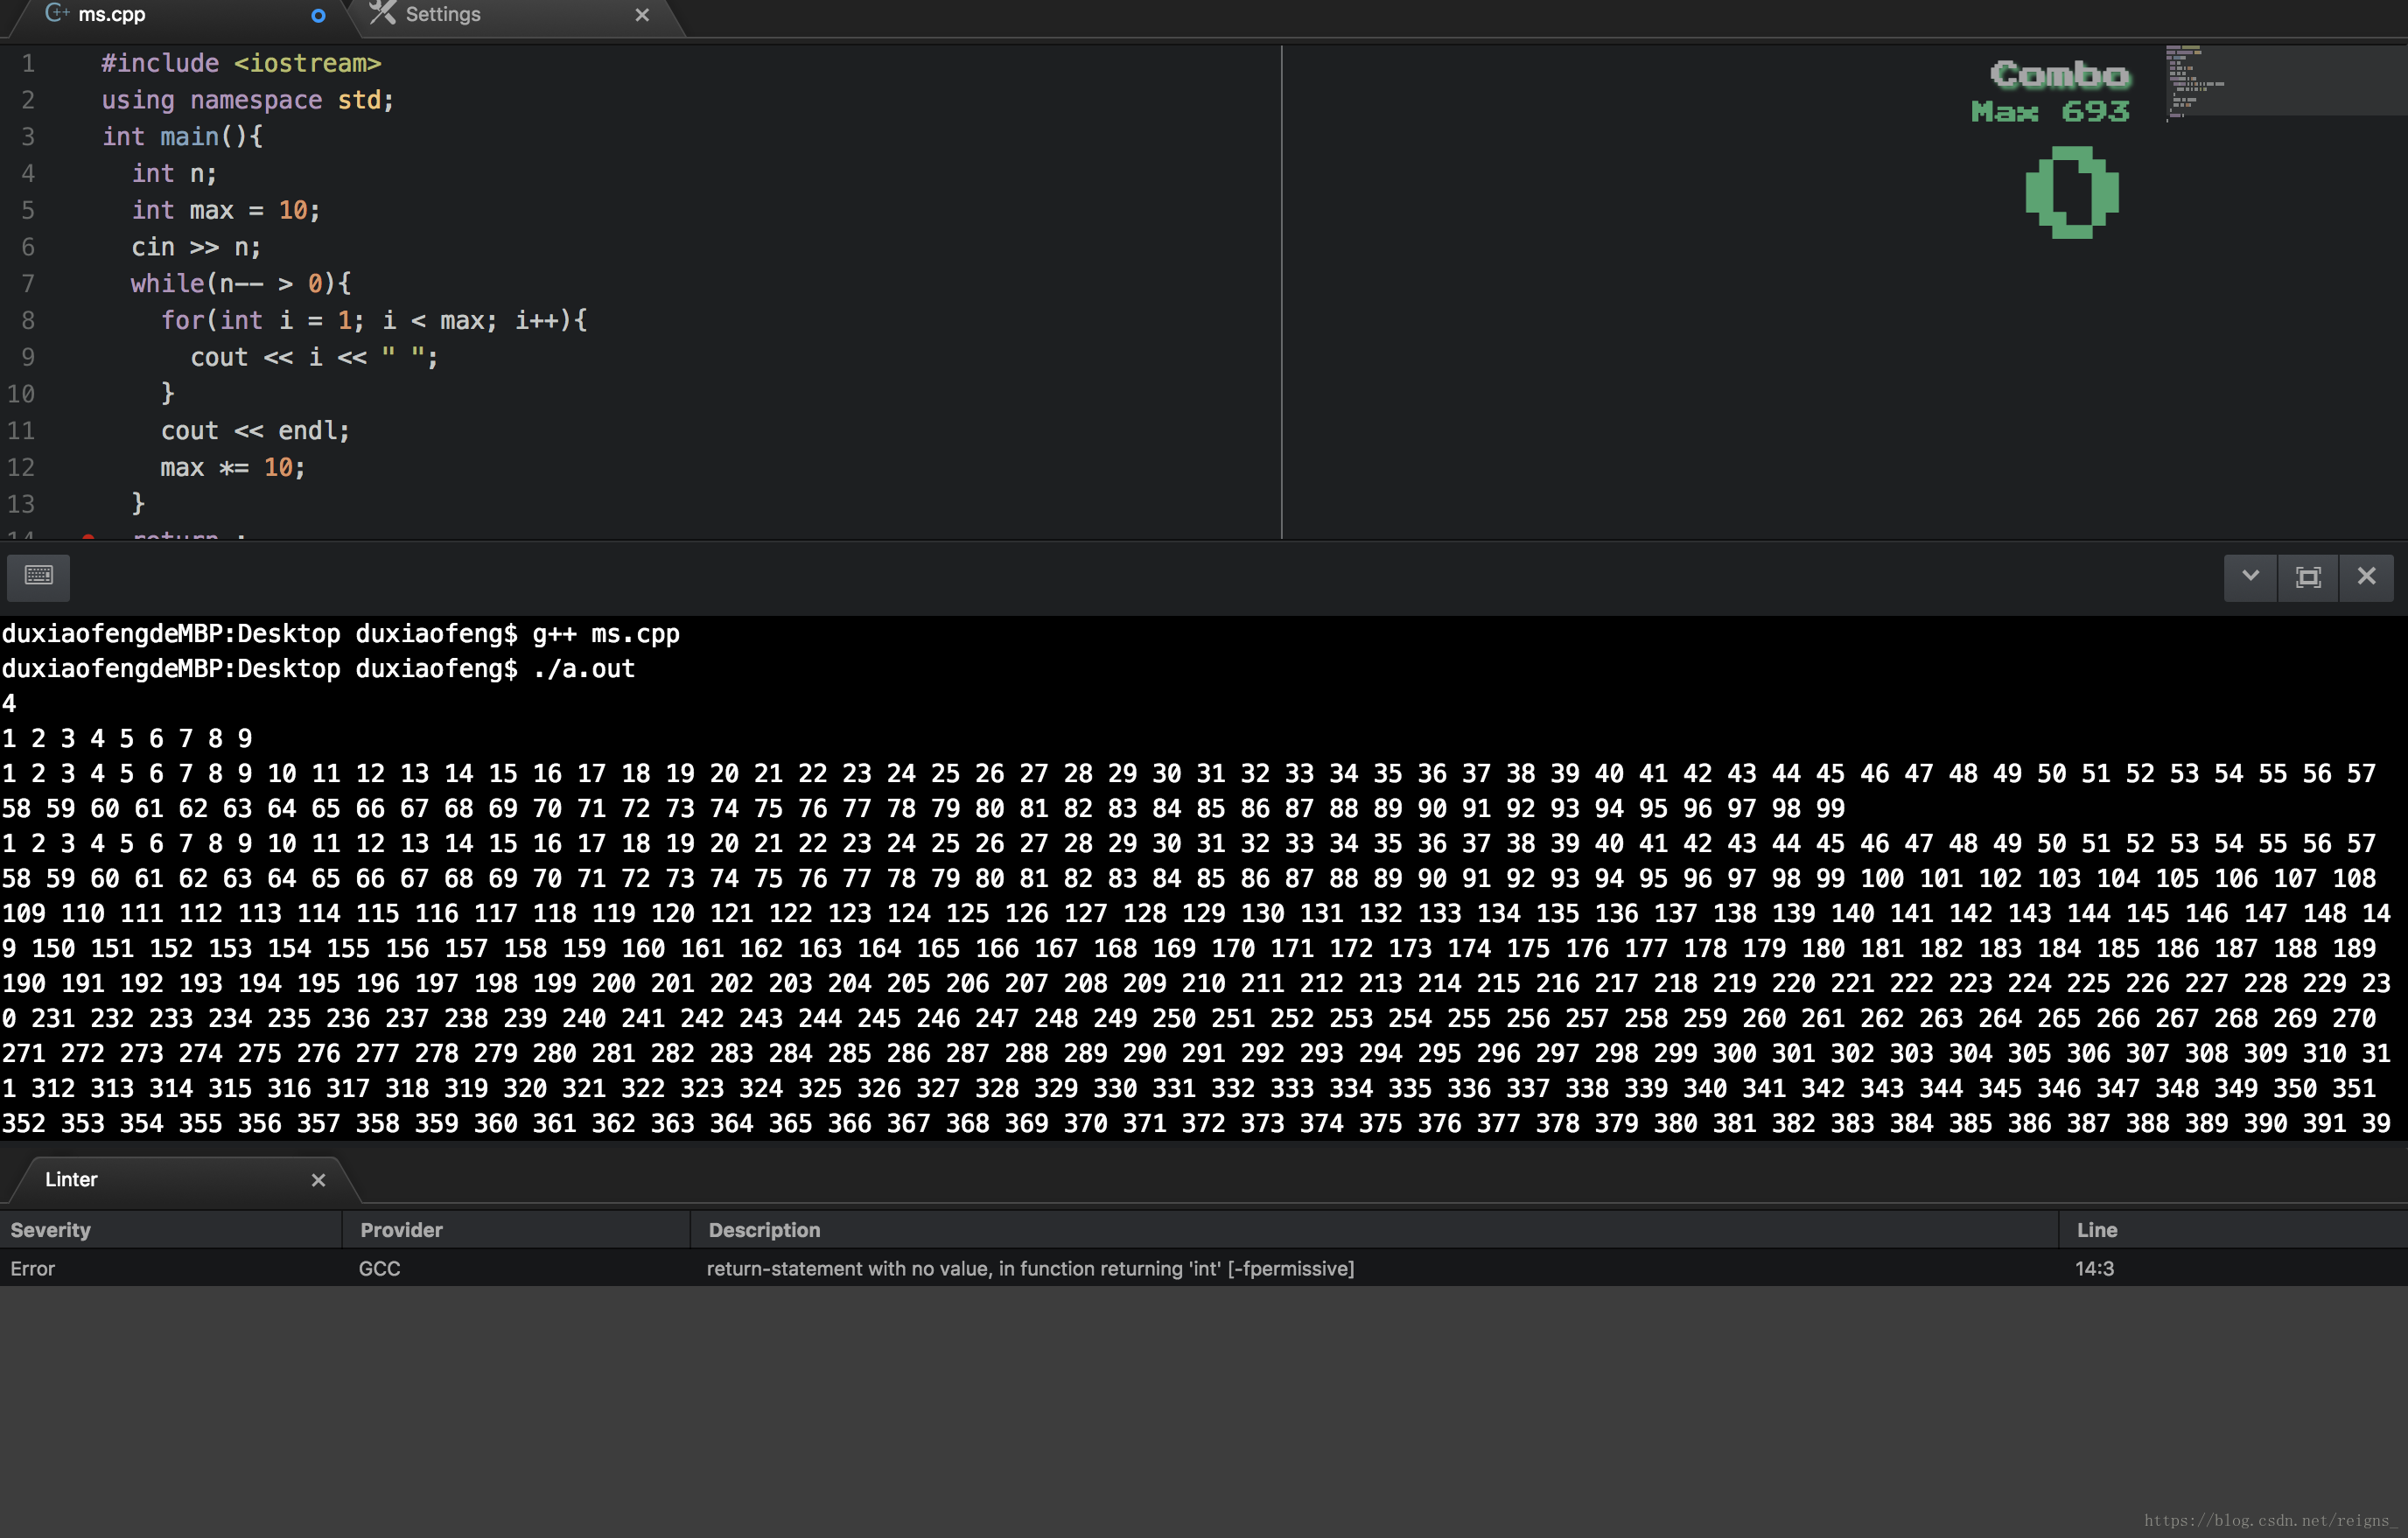Sort linter table by Provider column

coord(516,1229)
